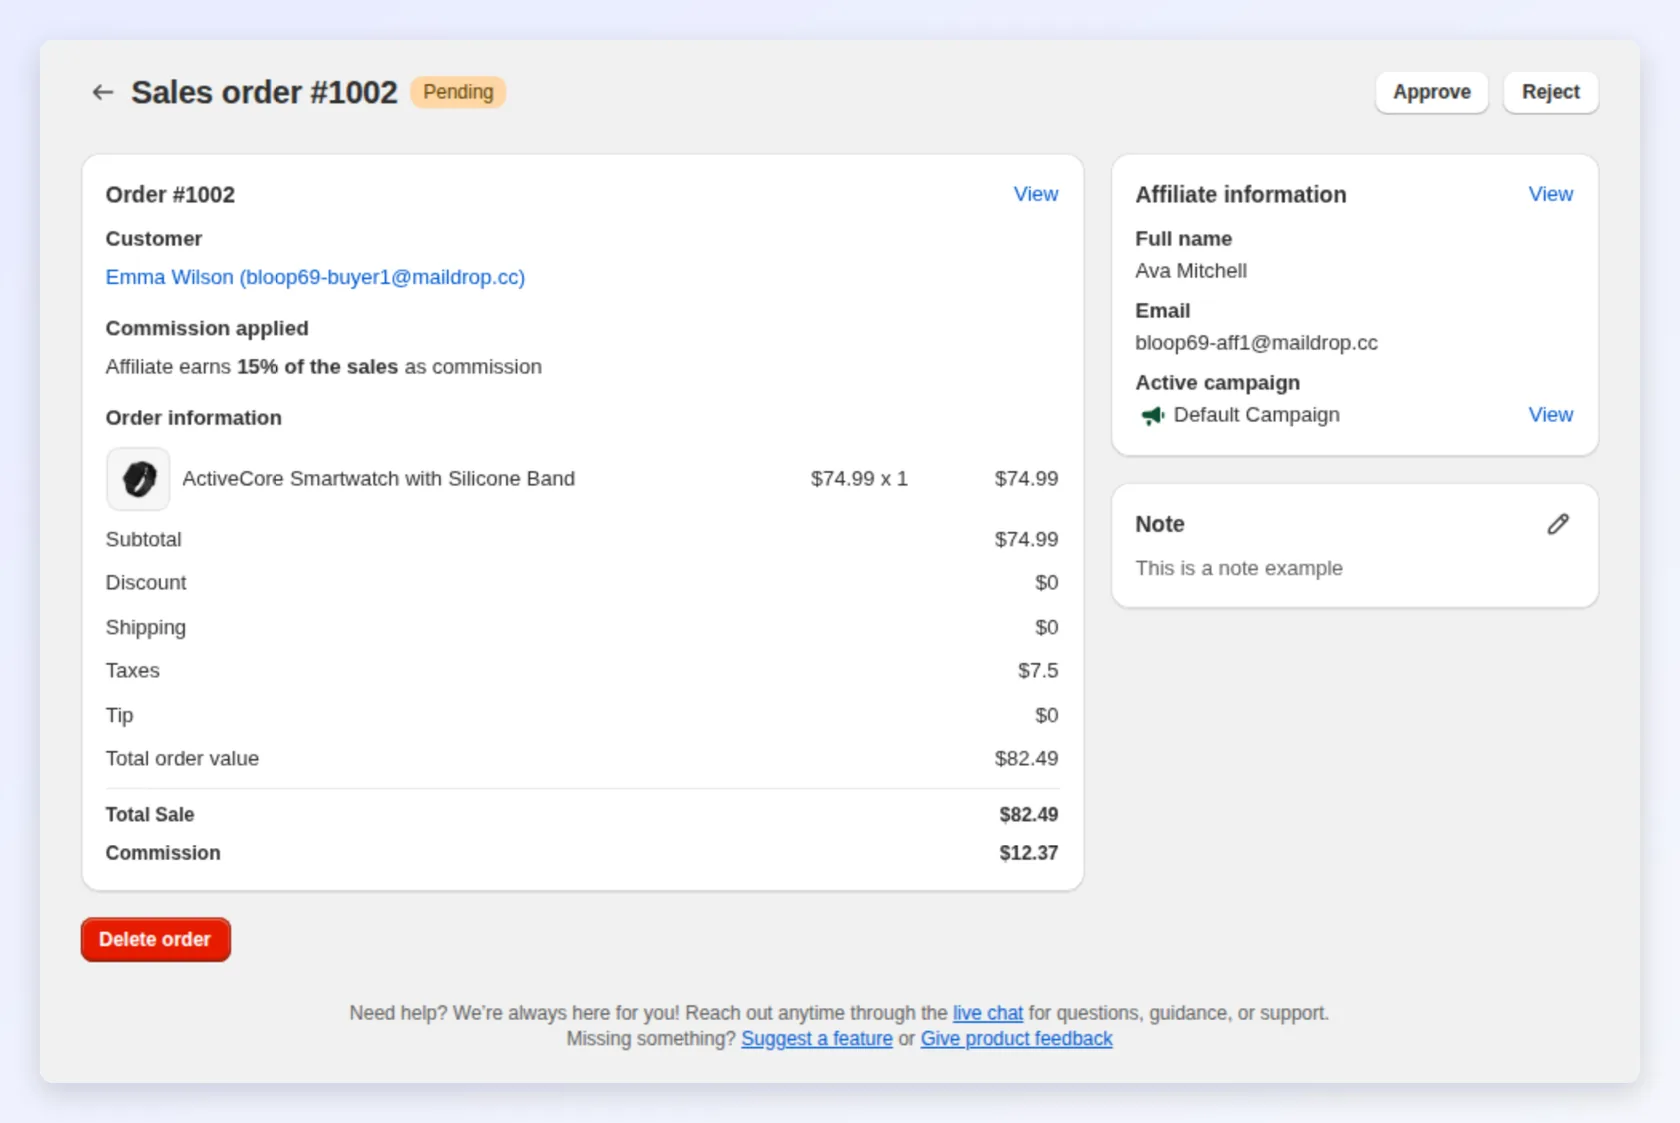Select the Taxes value $7.5
1680x1123 pixels.
pyautogui.click(x=1038, y=671)
